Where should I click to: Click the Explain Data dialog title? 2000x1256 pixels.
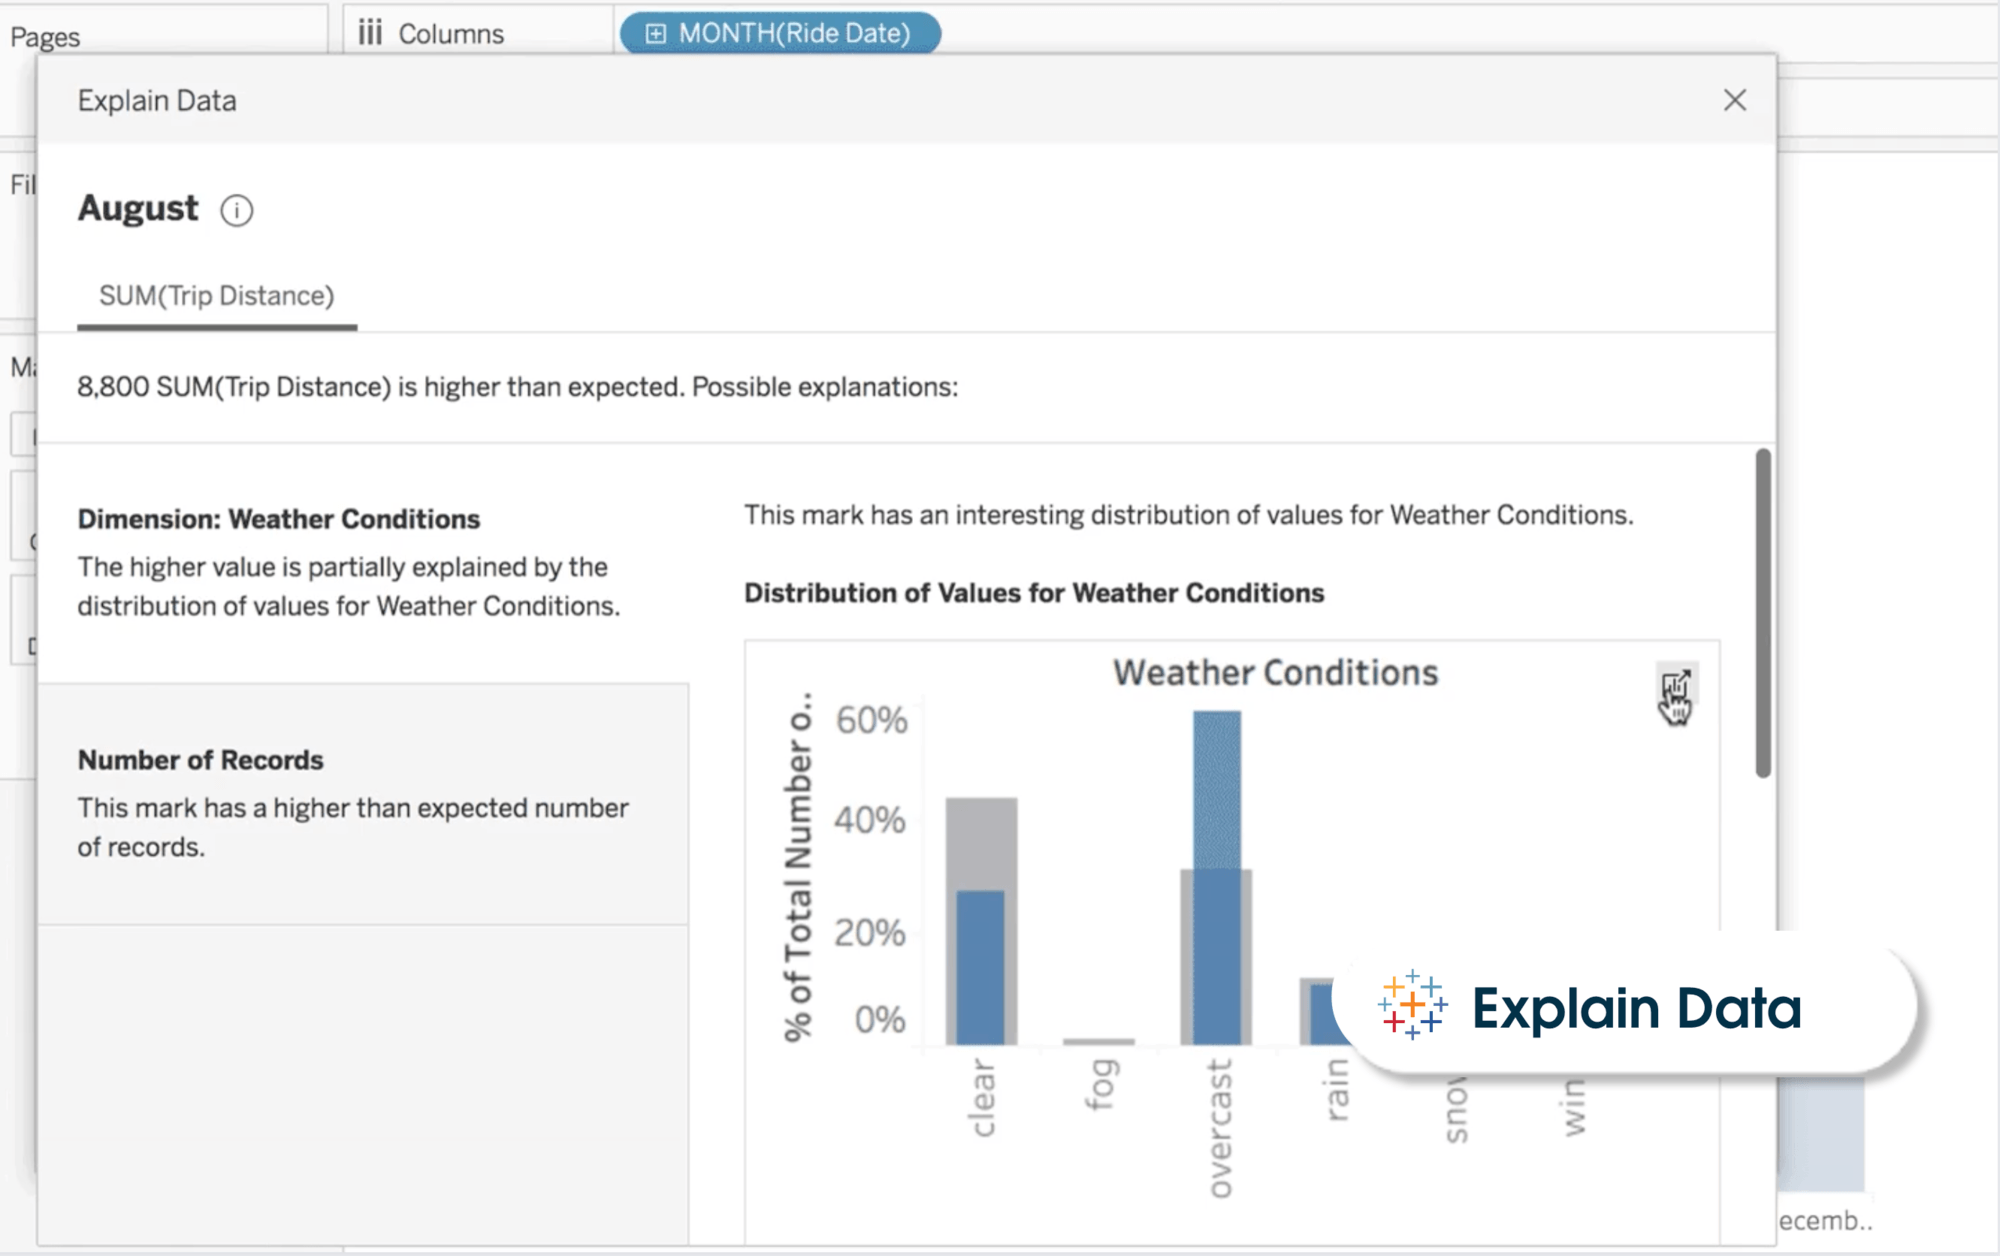[157, 101]
